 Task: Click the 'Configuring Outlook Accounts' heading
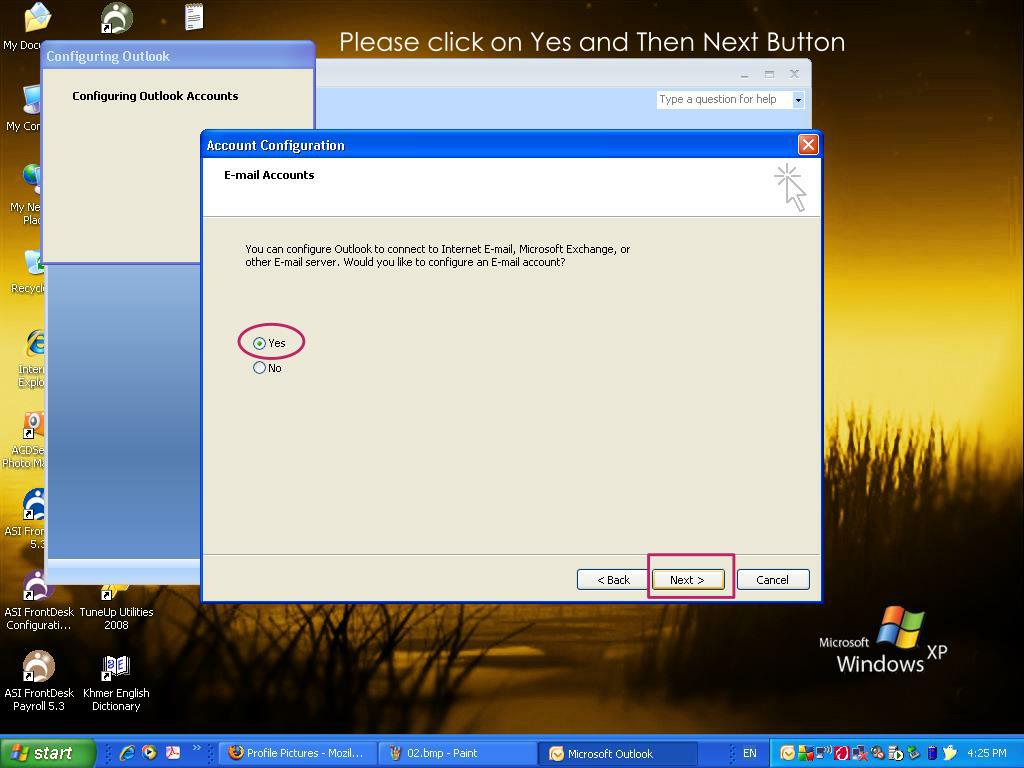pos(155,96)
